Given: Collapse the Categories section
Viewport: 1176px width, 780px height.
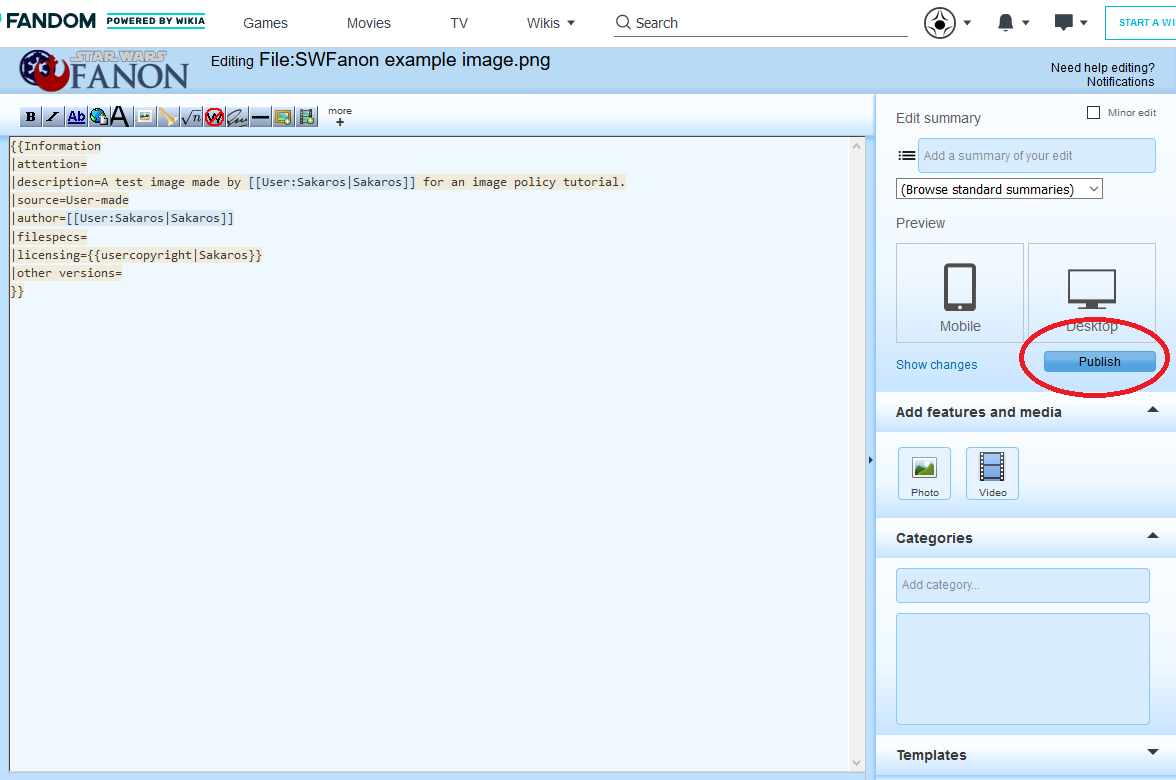Looking at the screenshot, I should [x=1153, y=536].
